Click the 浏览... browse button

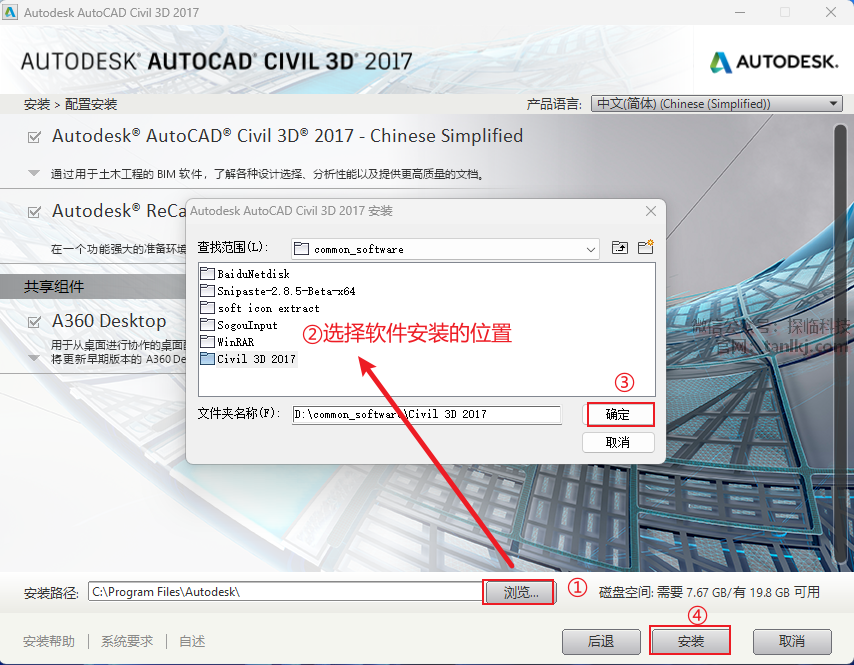pos(520,592)
